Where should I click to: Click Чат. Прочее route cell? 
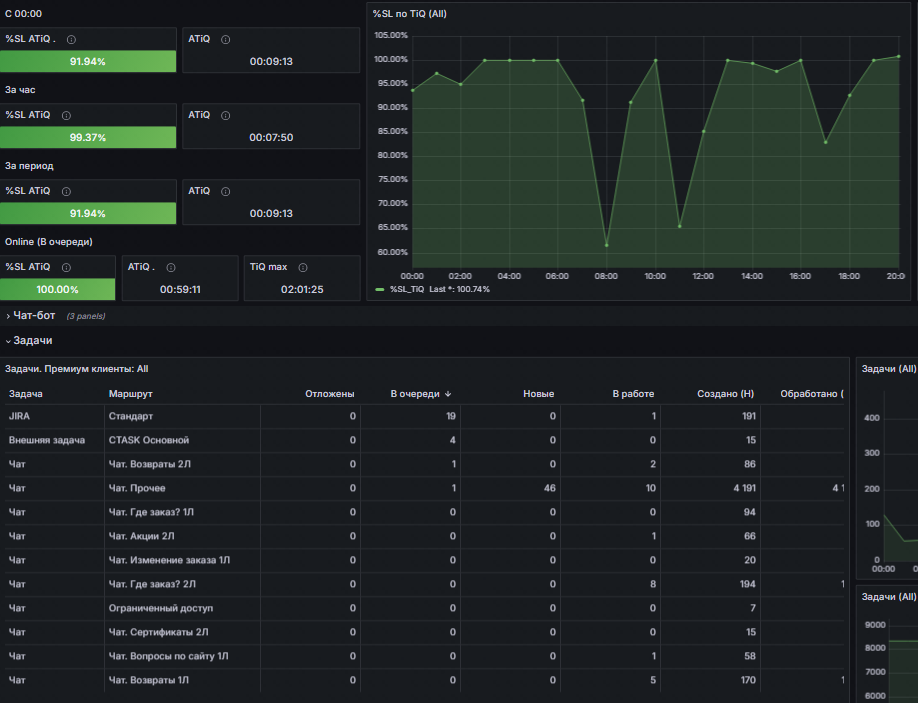[x=137, y=488]
